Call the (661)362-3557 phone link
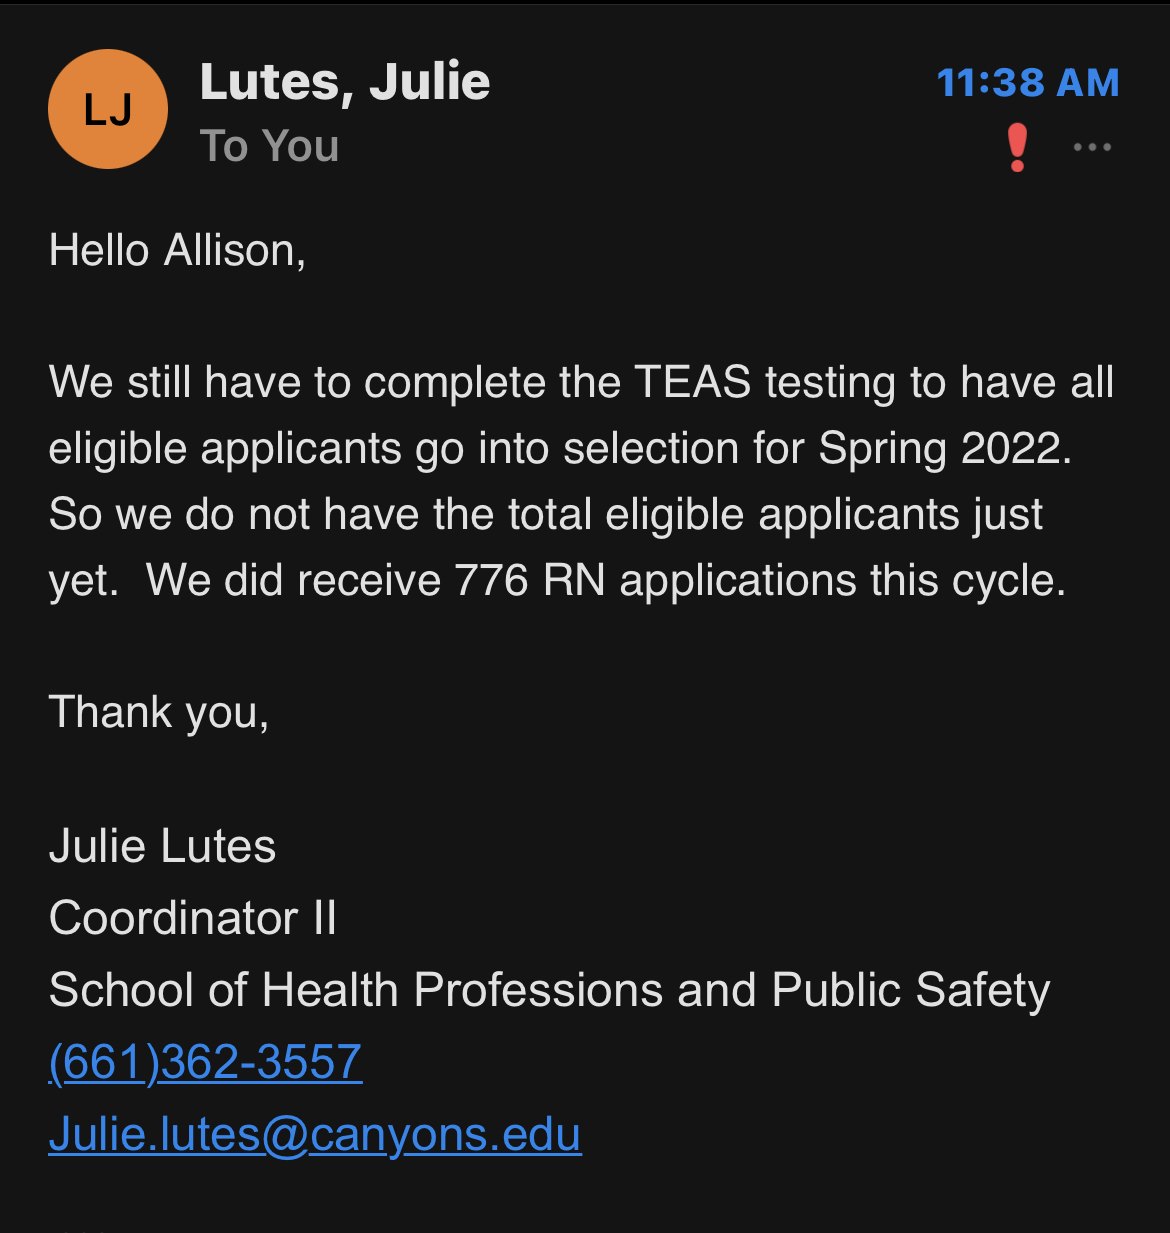Viewport: 1170px width, 1233px height. (x=205, y=1062)
